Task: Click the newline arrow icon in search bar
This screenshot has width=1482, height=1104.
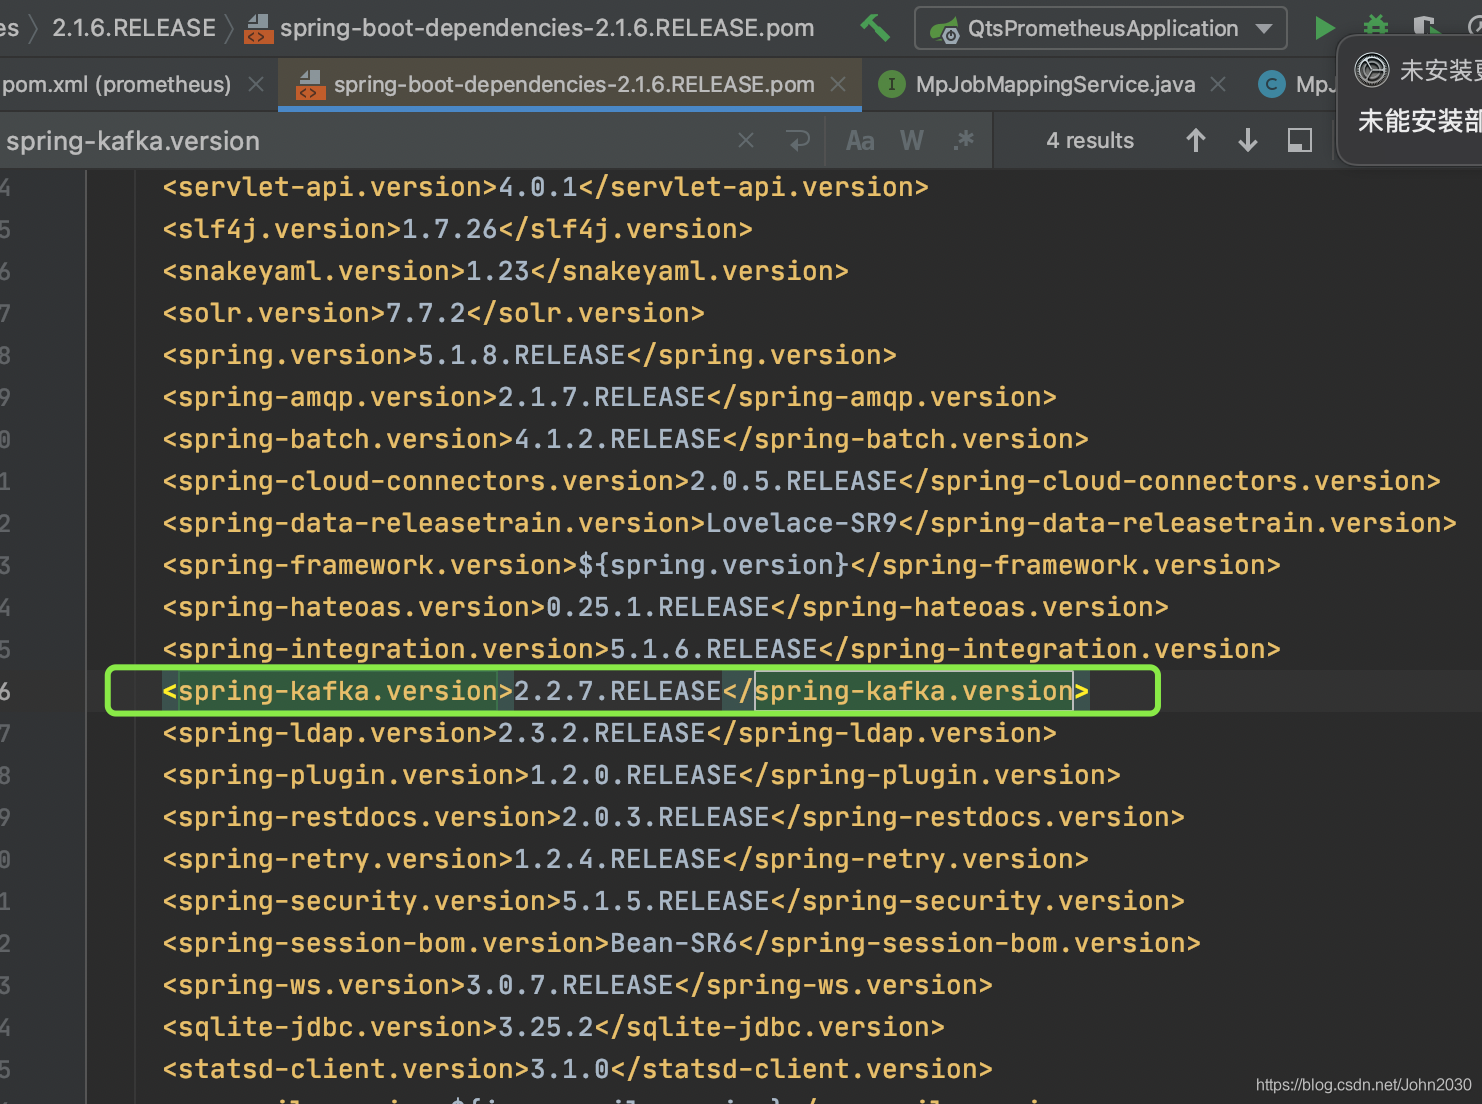Action: tap(798, 140)
